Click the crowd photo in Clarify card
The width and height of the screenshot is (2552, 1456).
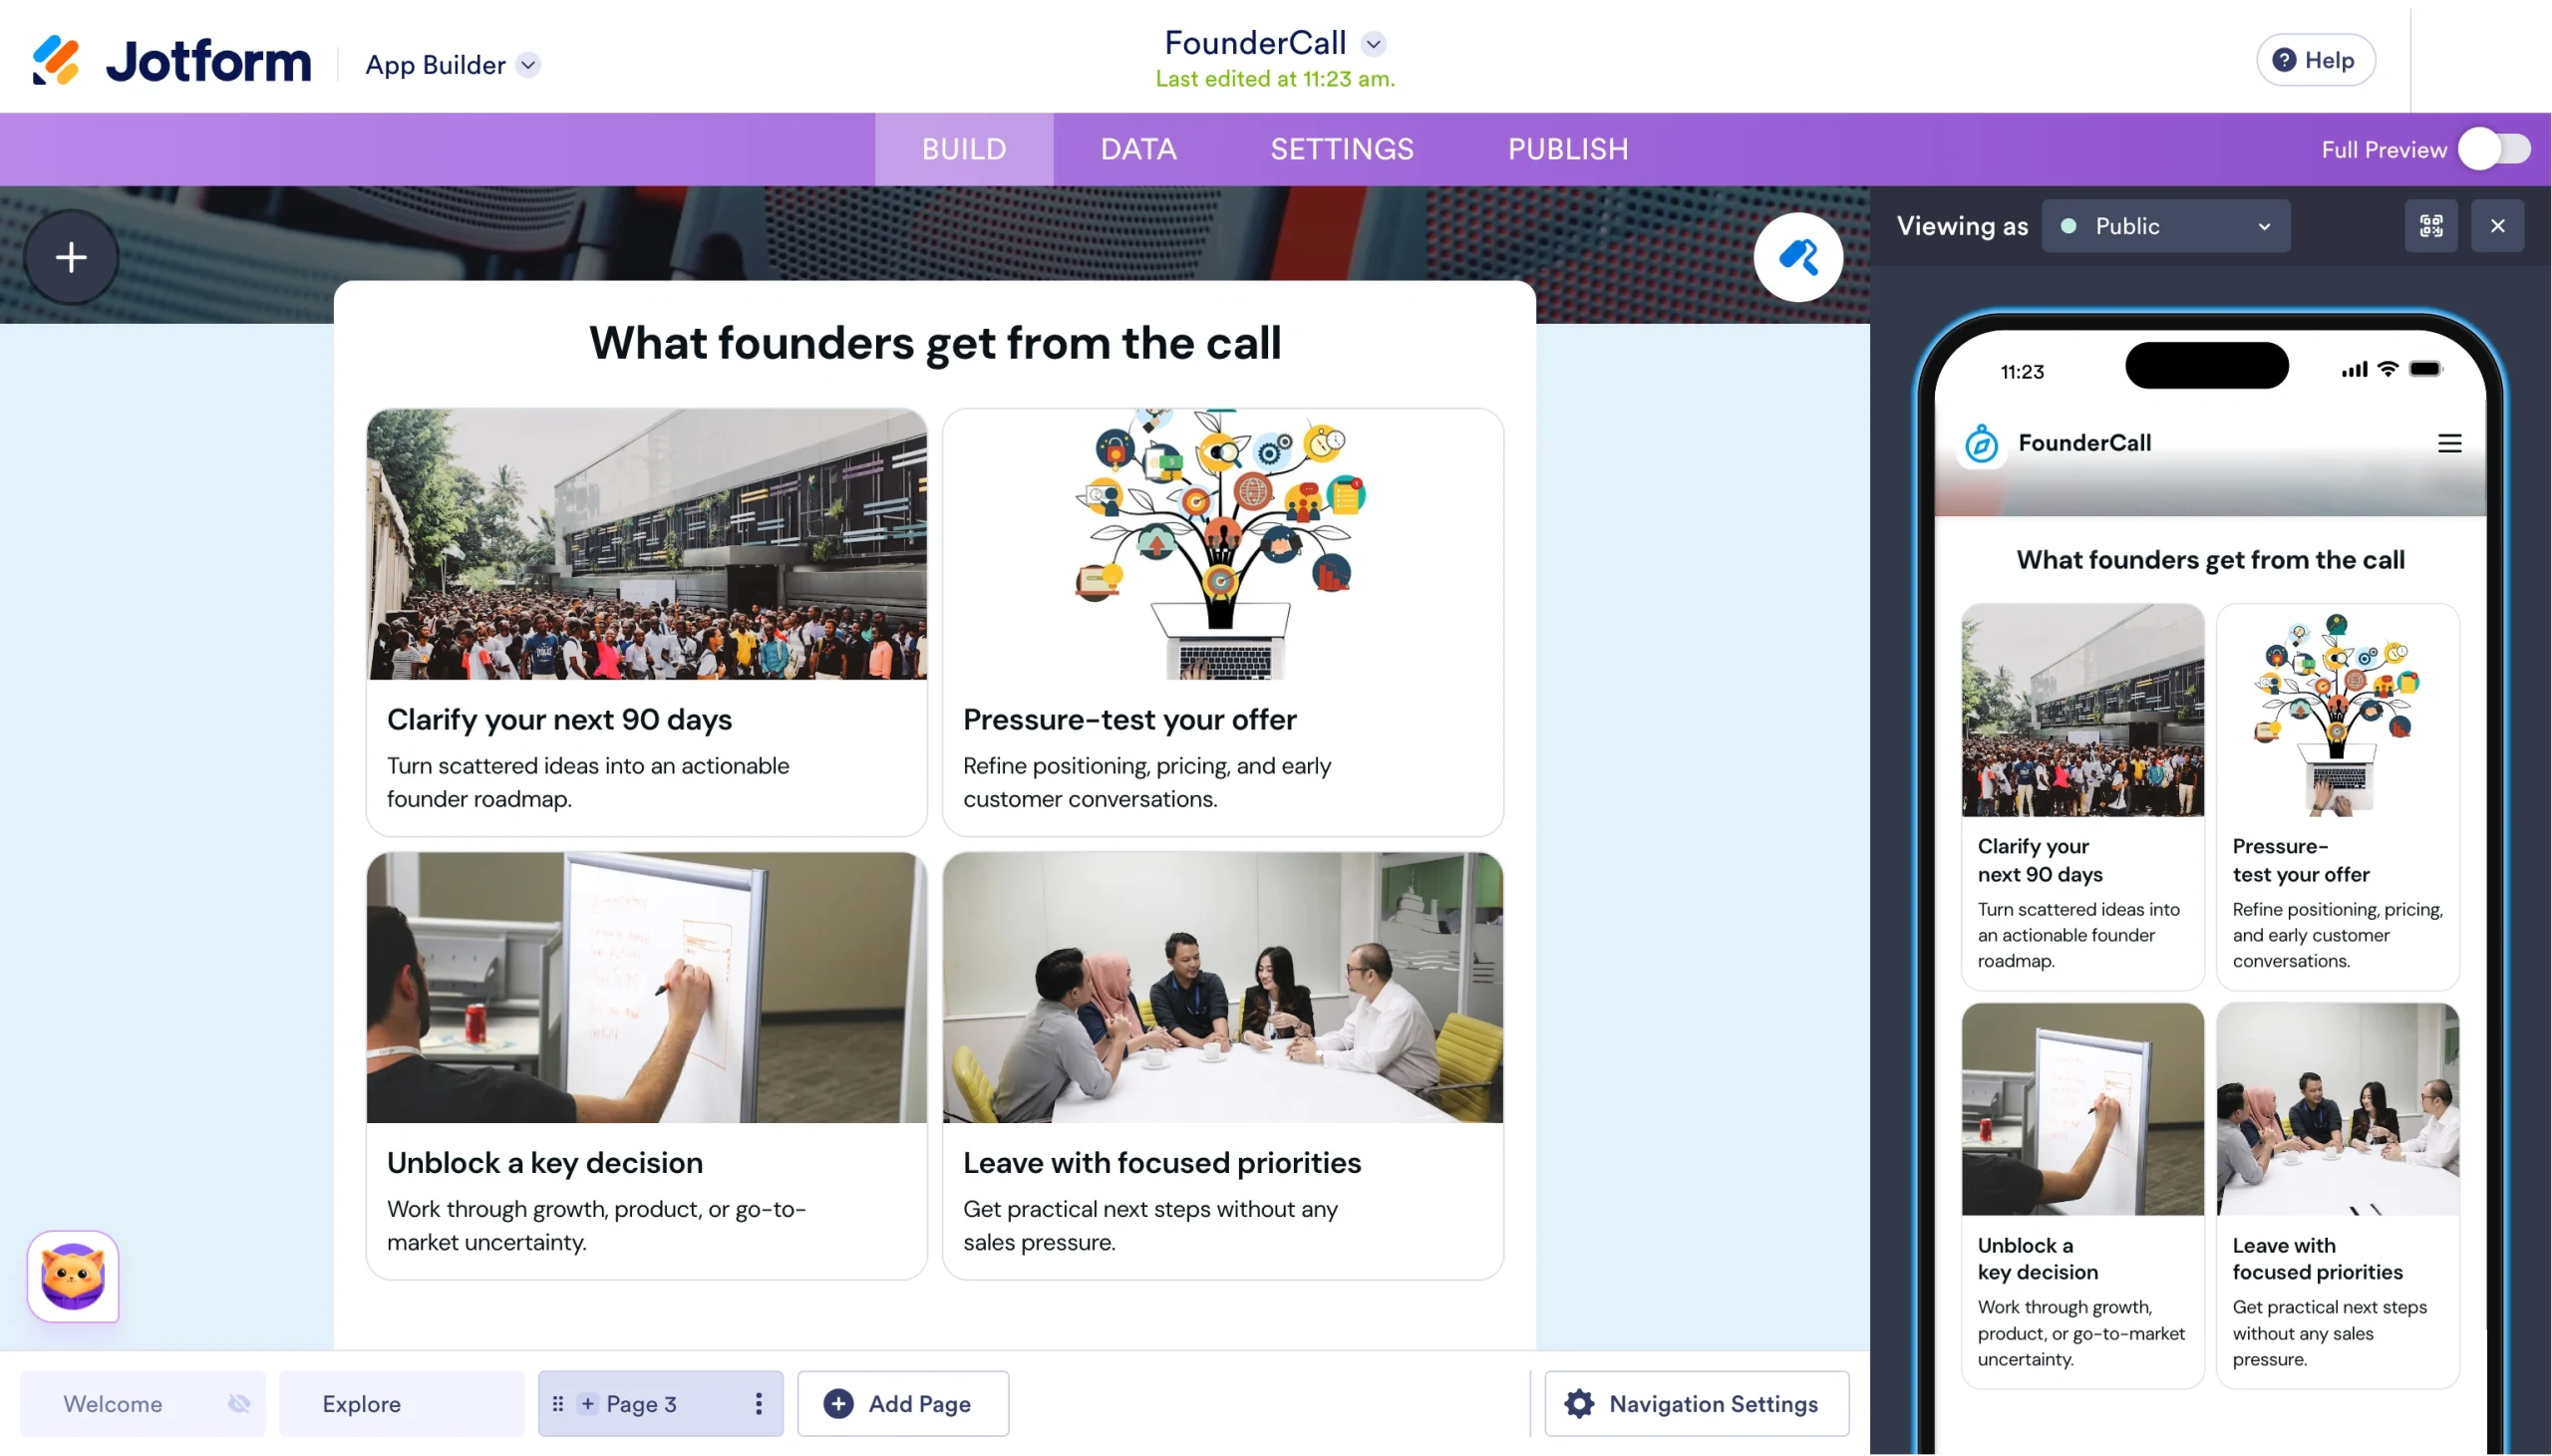tap(646, 544)
